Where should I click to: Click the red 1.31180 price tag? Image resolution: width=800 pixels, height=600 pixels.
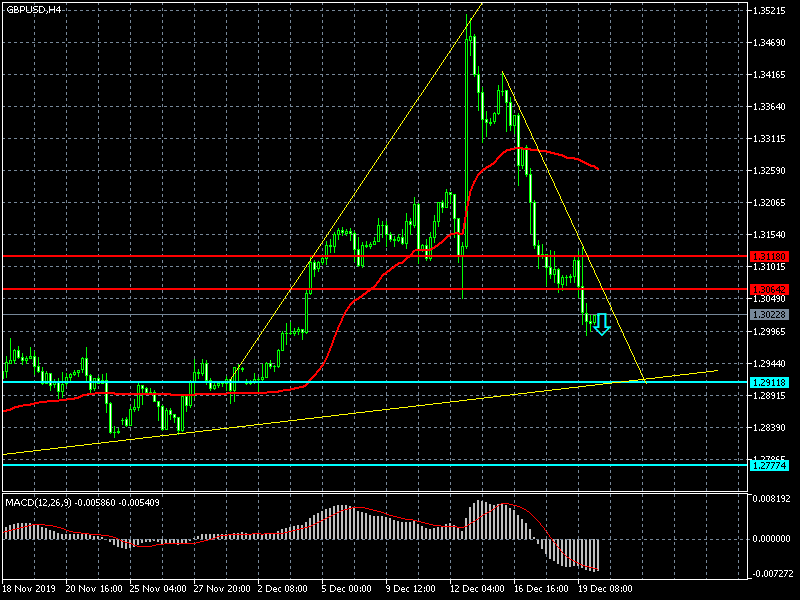click(x=769, y=256)
